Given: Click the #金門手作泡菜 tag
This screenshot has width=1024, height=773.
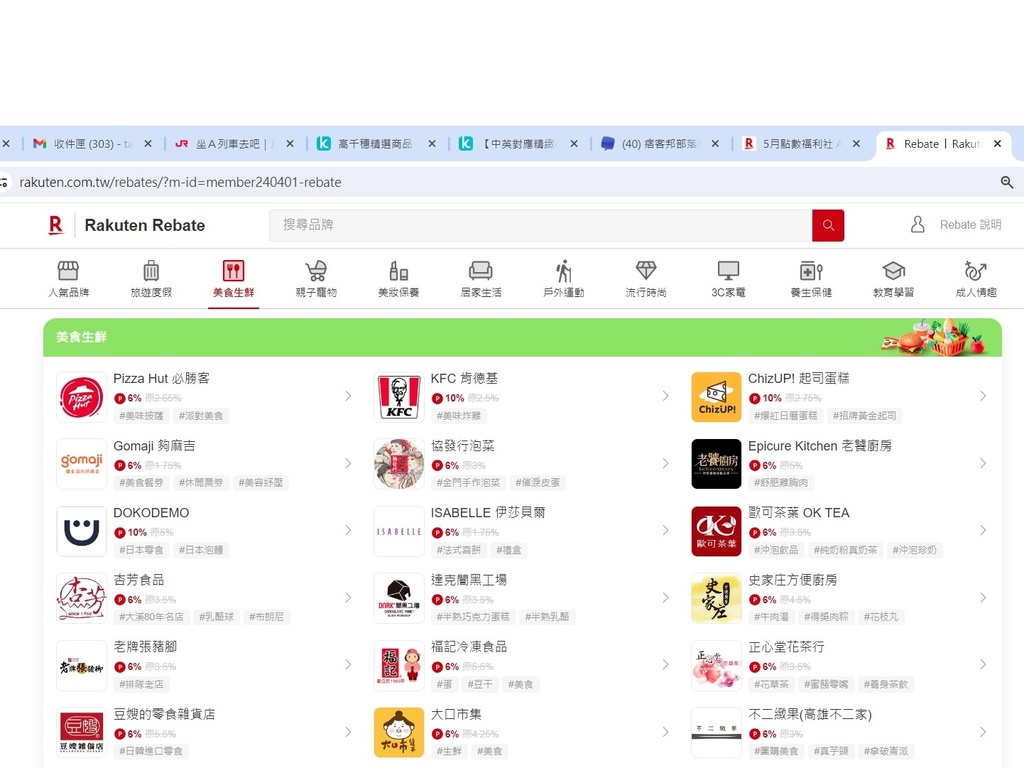Looking at the screenshot, I should point(468,482).
